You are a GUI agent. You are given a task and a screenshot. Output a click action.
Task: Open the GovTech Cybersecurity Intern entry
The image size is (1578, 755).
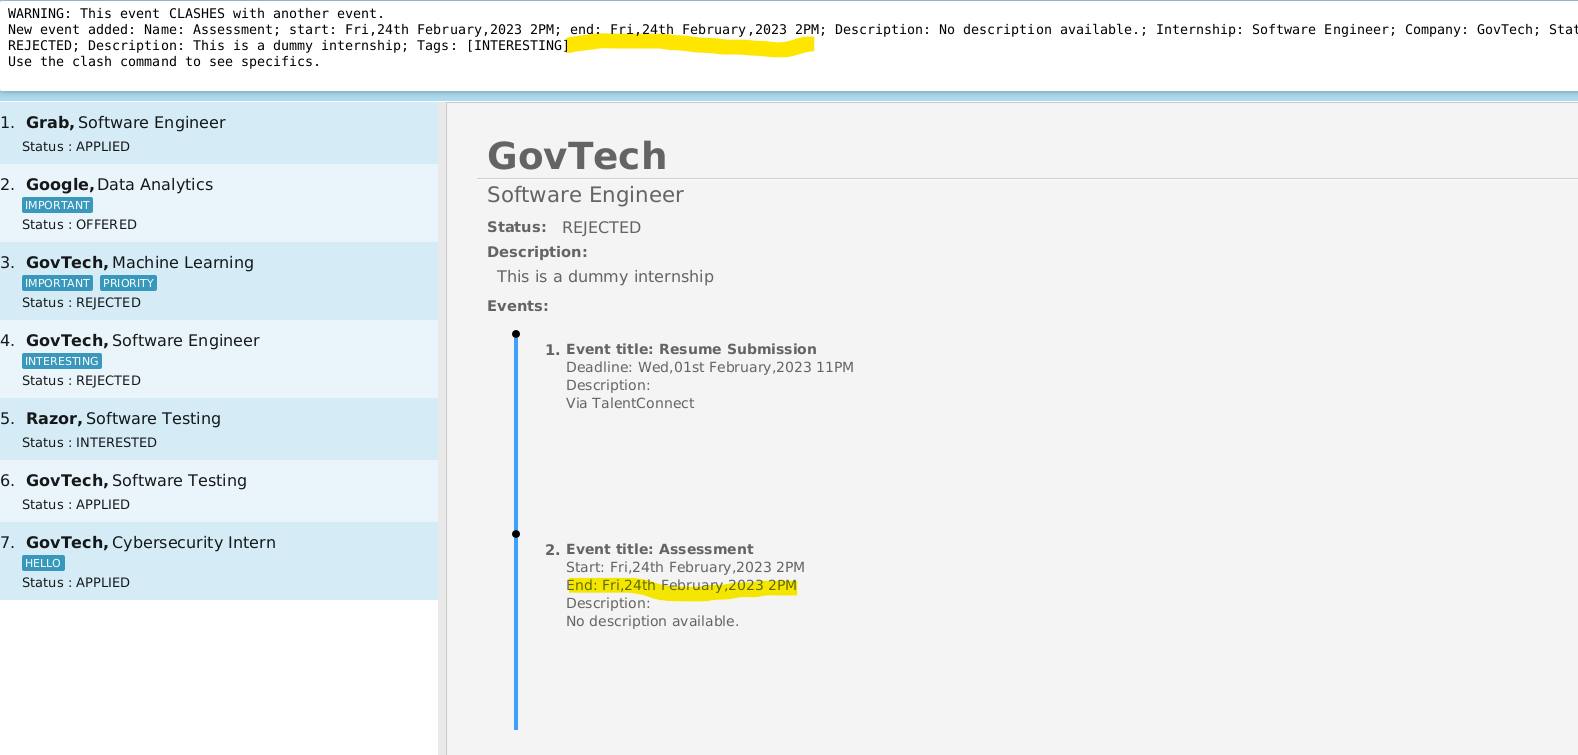(x=219, y=561)
